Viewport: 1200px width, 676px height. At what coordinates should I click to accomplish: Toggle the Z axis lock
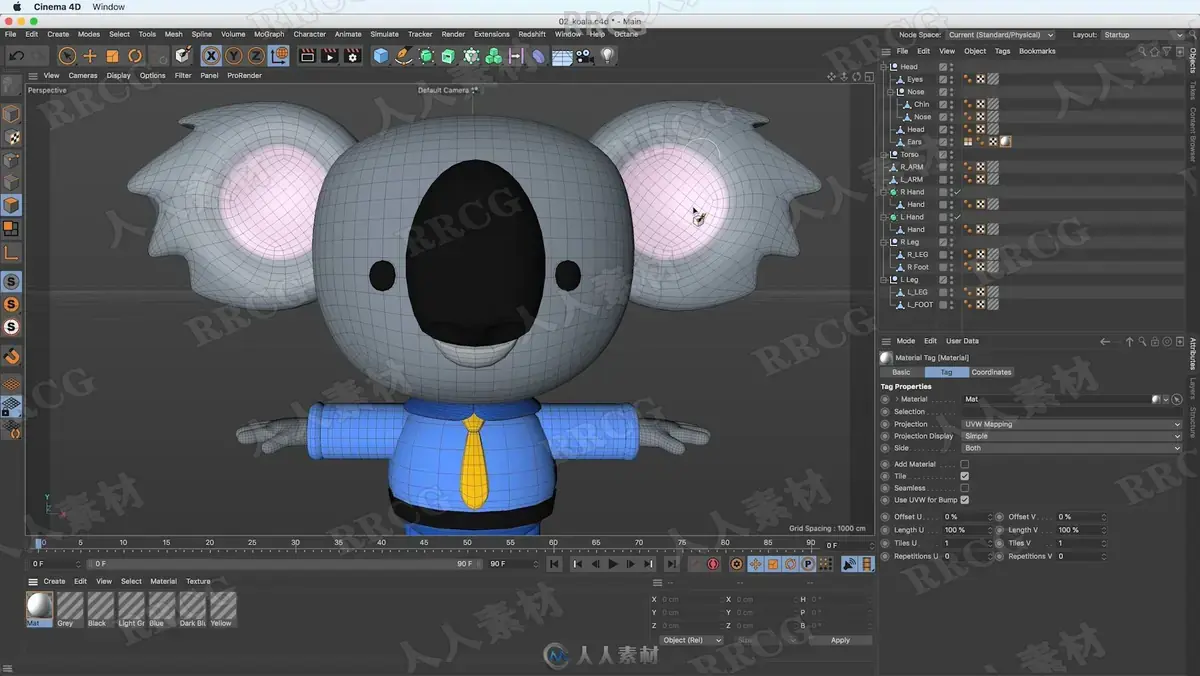point(256,56)
